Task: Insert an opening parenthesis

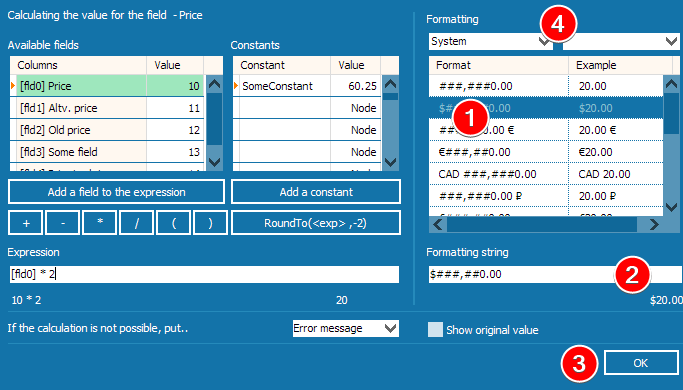Action: click(x=173, y=223)
